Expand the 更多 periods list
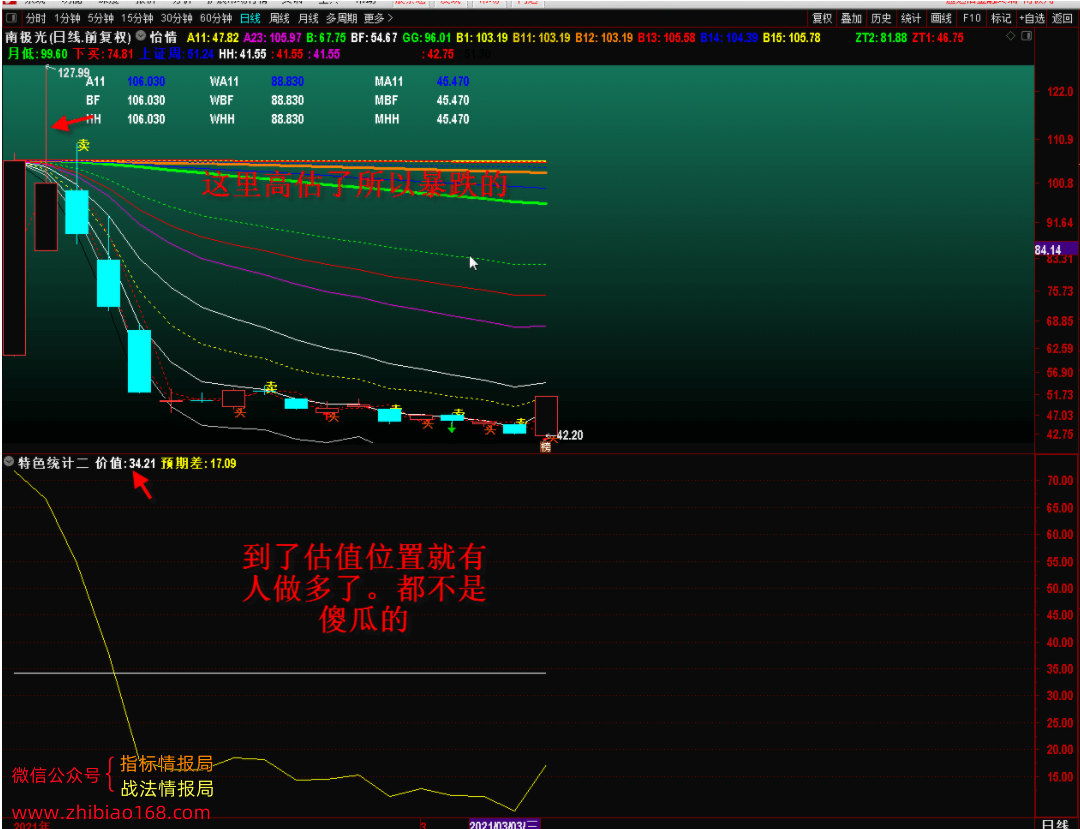This screenshot has width=1080, height=829. [378, 19]
